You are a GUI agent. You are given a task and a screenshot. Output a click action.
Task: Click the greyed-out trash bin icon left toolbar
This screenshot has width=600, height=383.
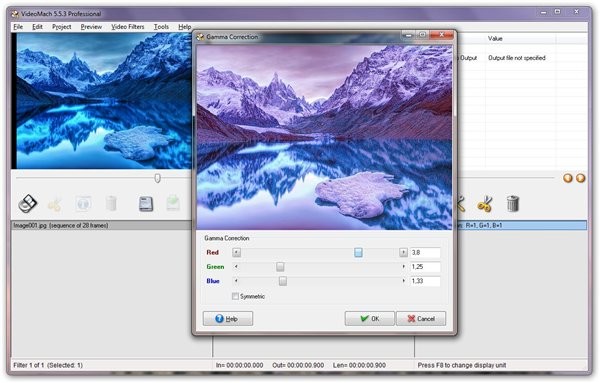111,204
